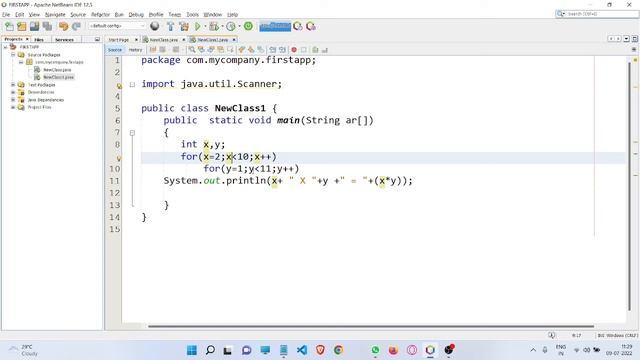Open the Run Project dropdown arrow
640x360 pixels.
[x=205, y=27]
